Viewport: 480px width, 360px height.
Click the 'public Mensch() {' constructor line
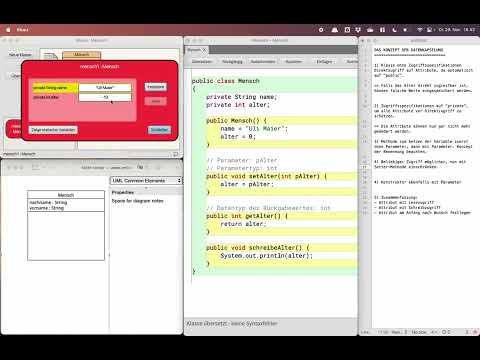(x=236, y=121)
